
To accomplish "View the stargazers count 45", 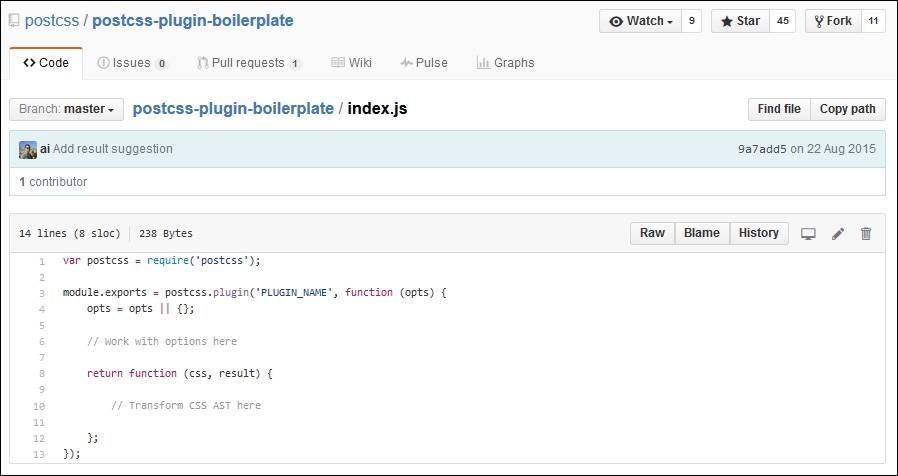I will click(x=782, y=21).
